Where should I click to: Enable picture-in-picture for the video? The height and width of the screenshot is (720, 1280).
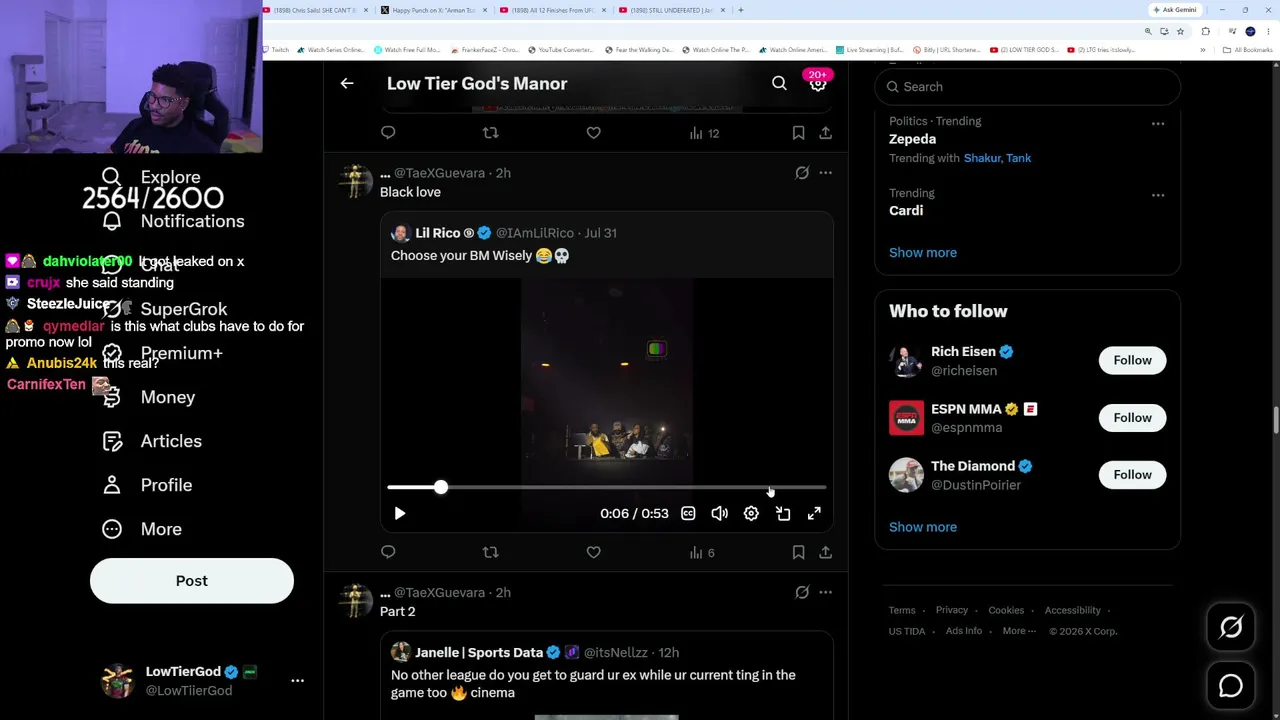[x=783, y=513]
